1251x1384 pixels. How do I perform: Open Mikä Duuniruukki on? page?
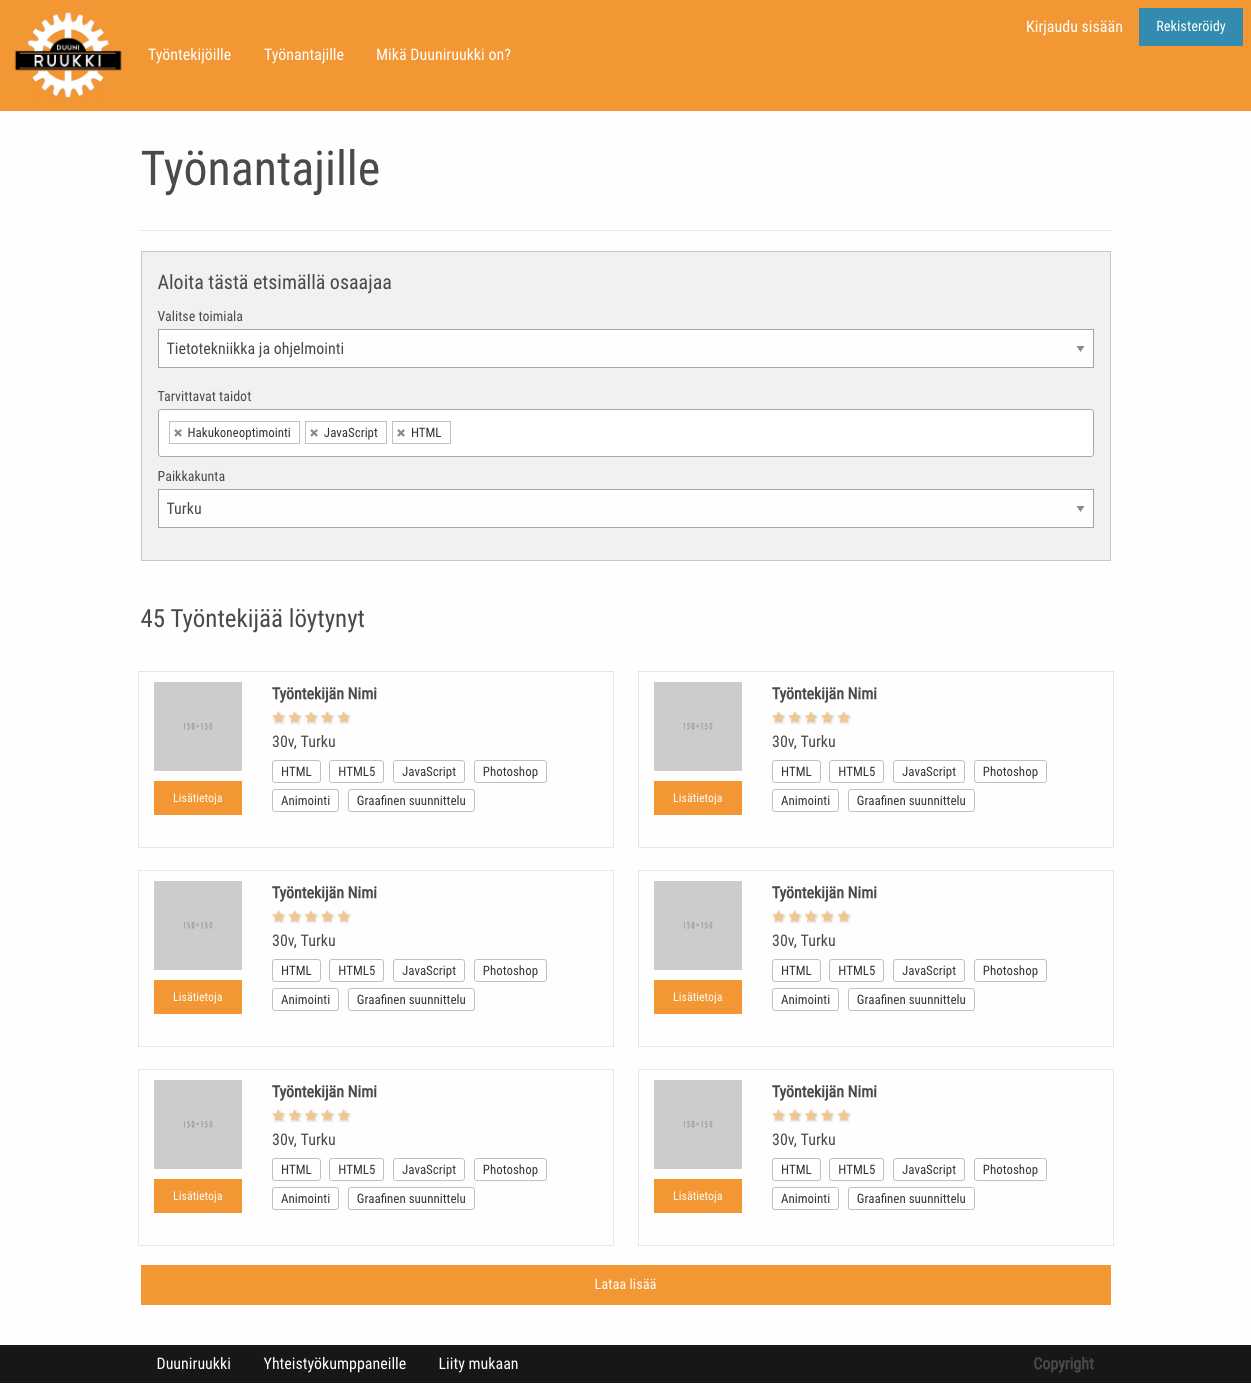pos(443,55)
